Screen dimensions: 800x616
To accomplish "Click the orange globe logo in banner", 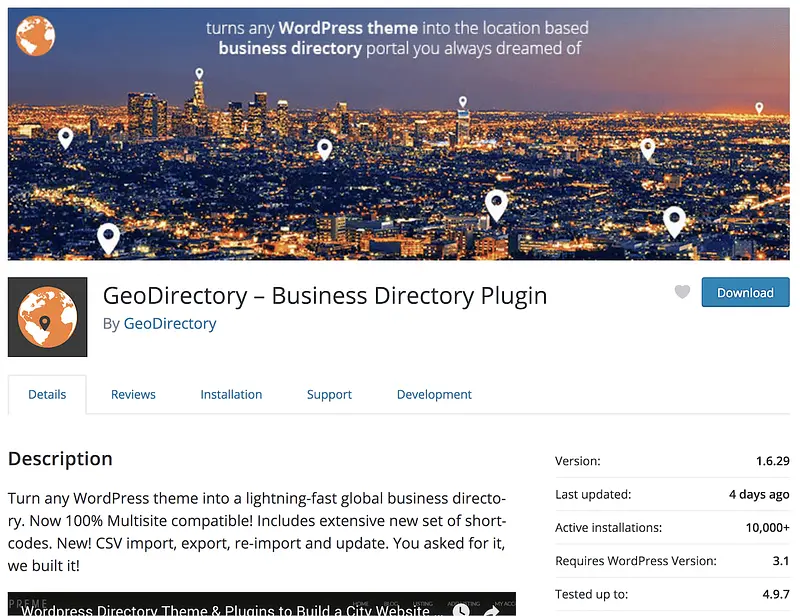I will click(35, 35).
